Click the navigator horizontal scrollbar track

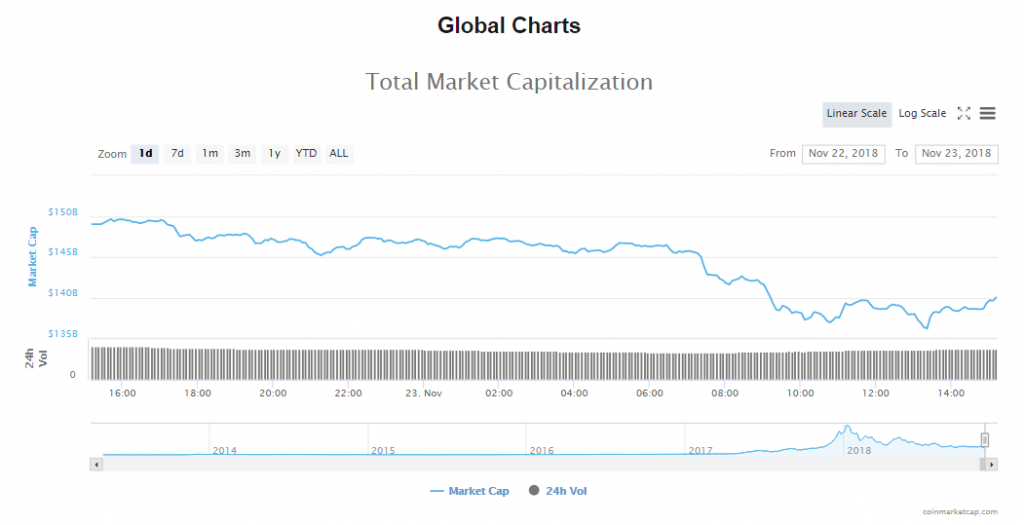pos(540,464)
